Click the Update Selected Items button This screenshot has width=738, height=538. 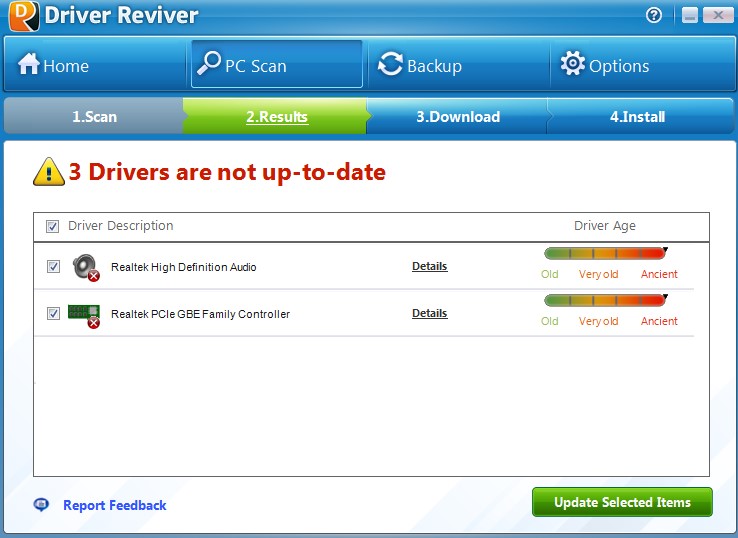point(622,502)
